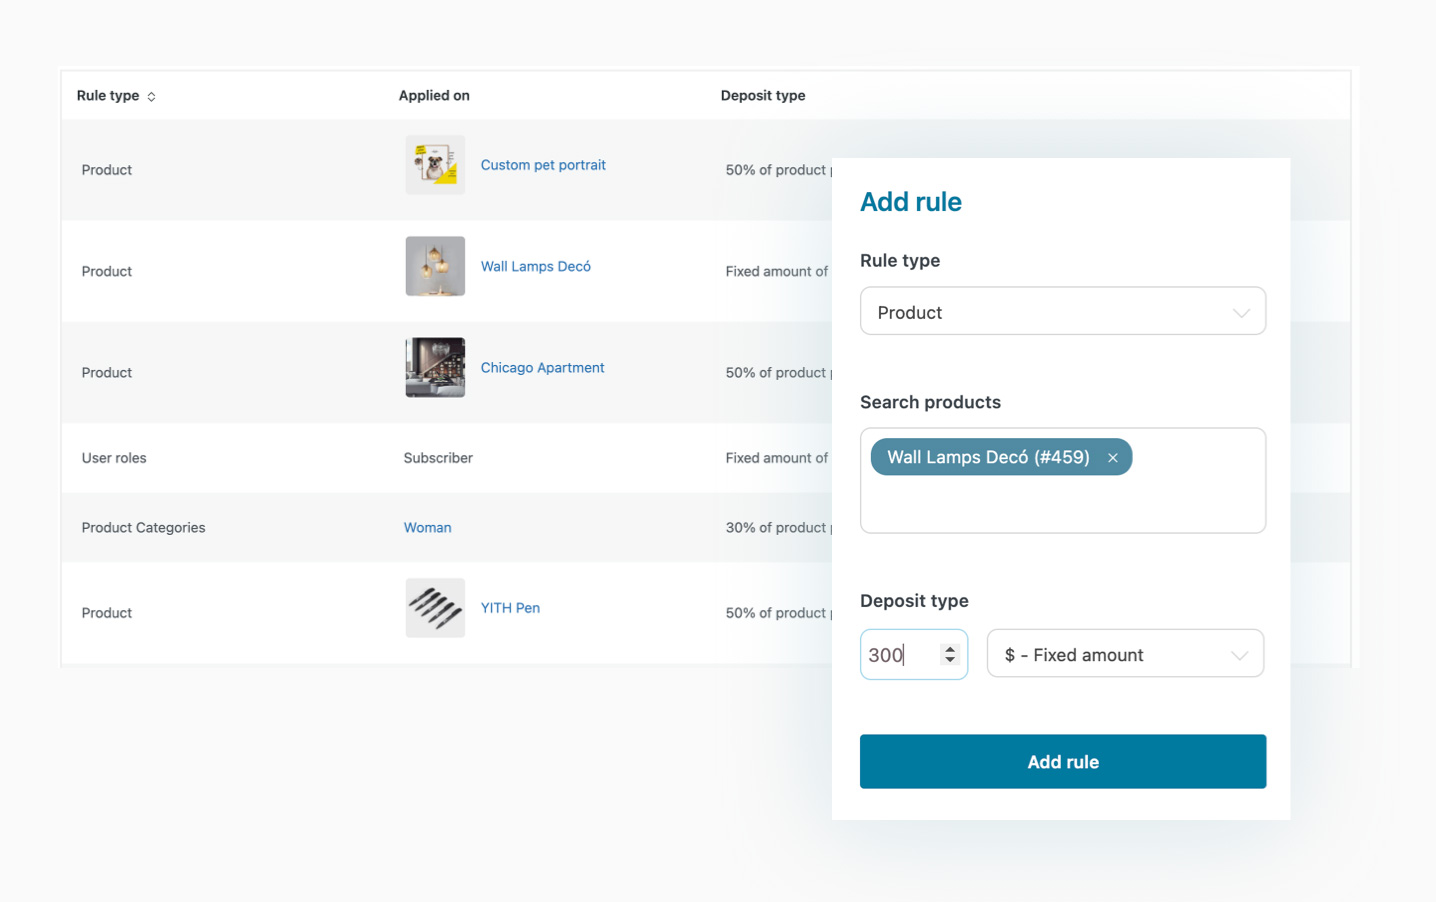This screenshot has width=1436, height=902.
Task: Click the YITH Pen thumbnail image
Action: [x=435, y=608]
